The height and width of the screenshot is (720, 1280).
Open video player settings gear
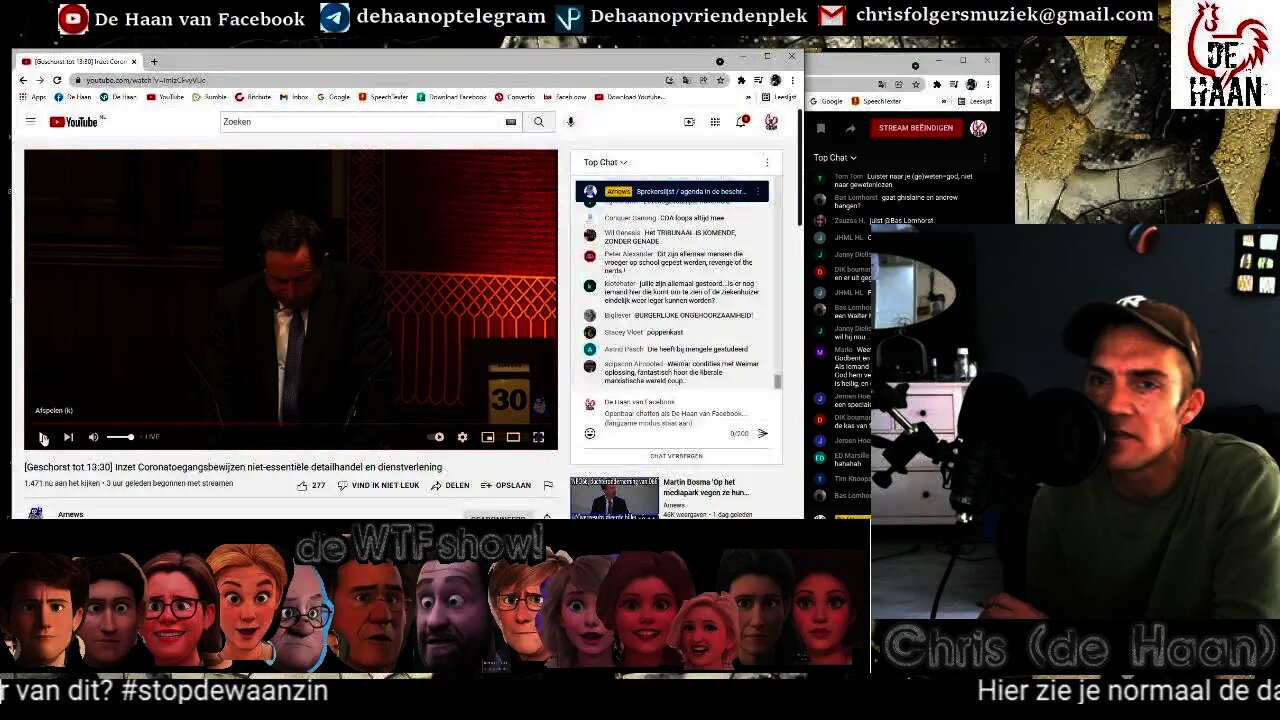(x=462, y=437)
